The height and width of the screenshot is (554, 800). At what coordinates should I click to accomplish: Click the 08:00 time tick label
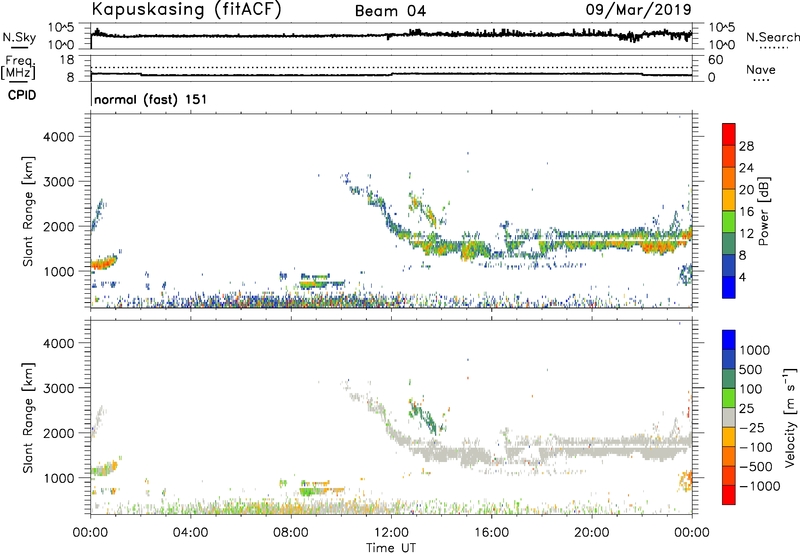[291, 533]
